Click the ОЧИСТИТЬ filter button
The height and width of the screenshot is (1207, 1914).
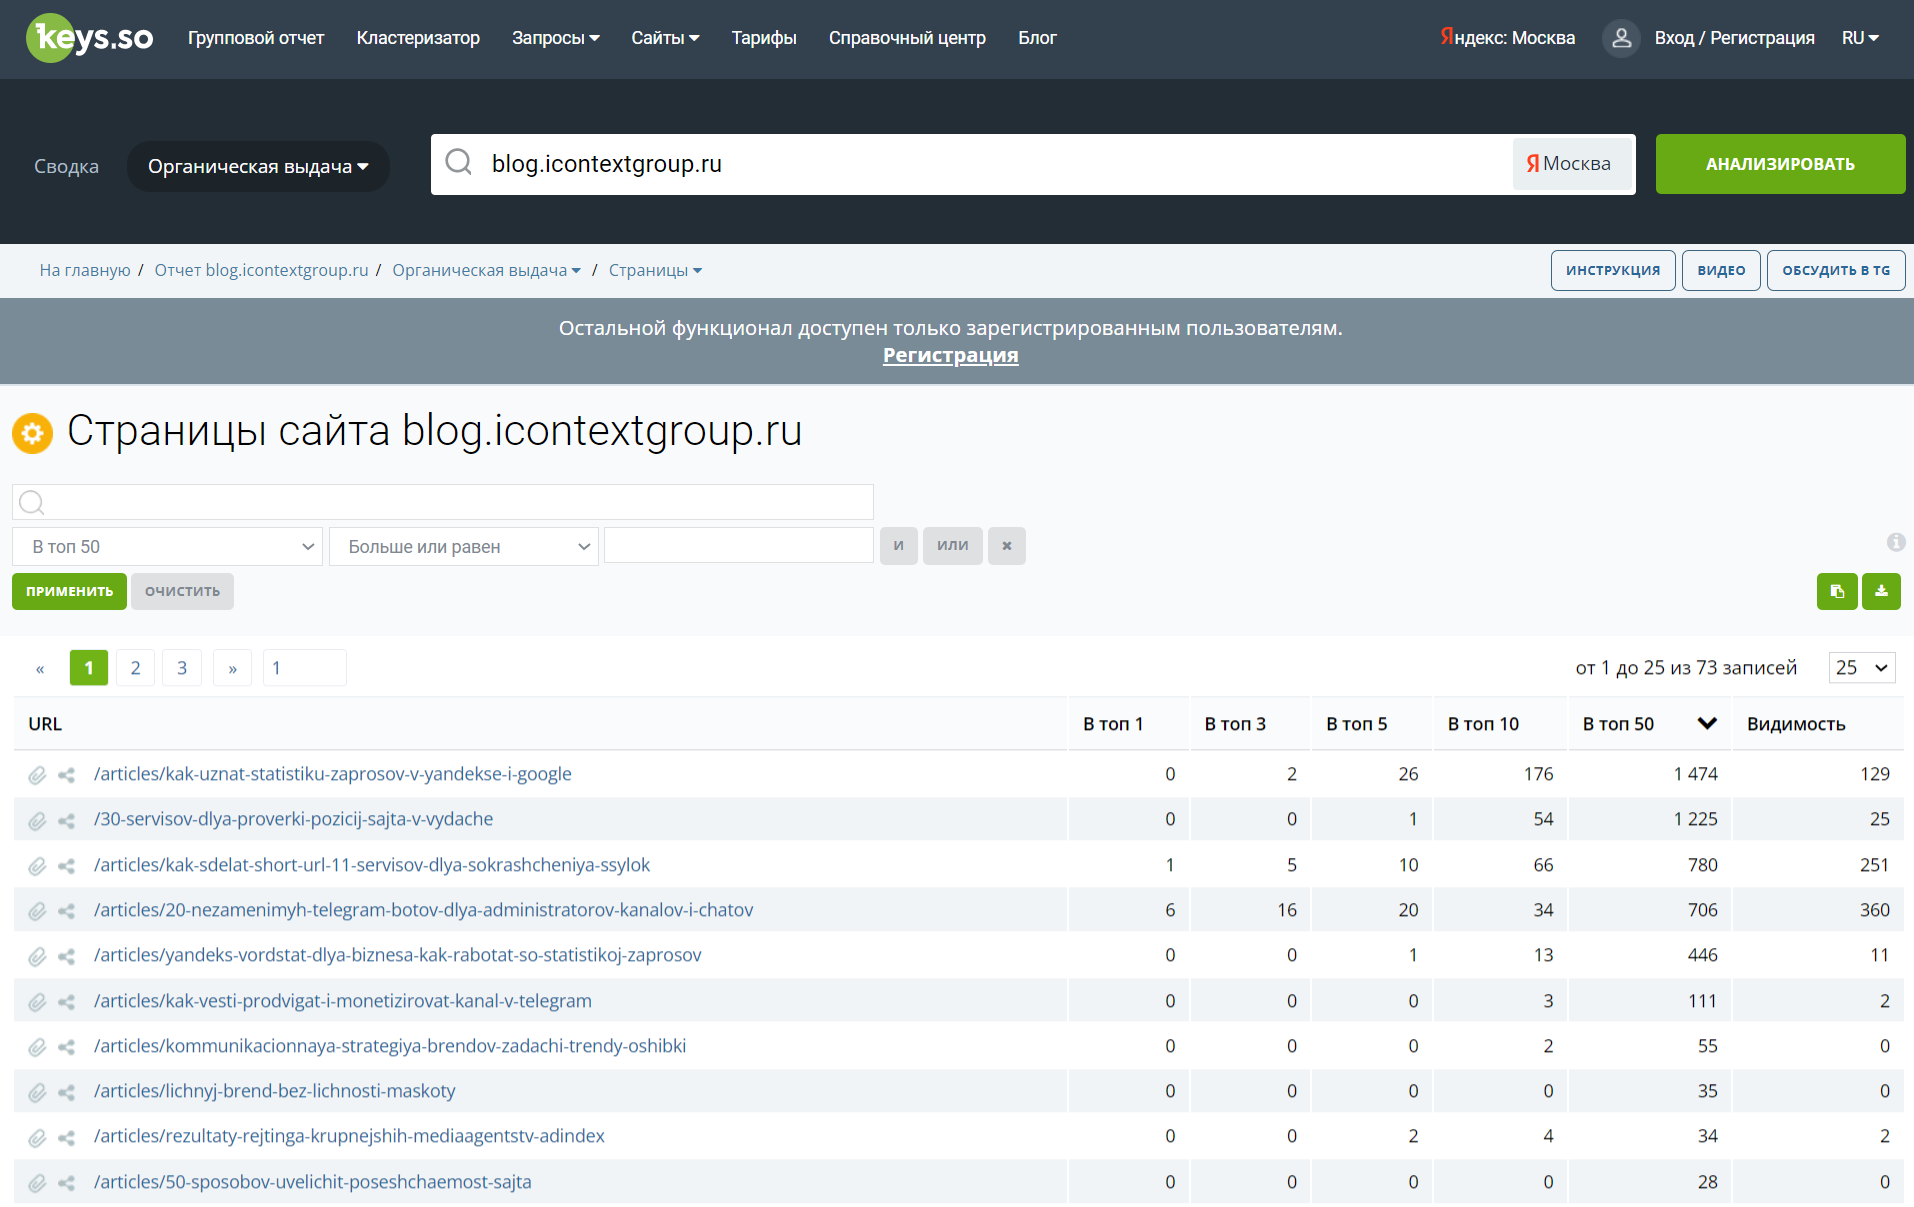182,591
